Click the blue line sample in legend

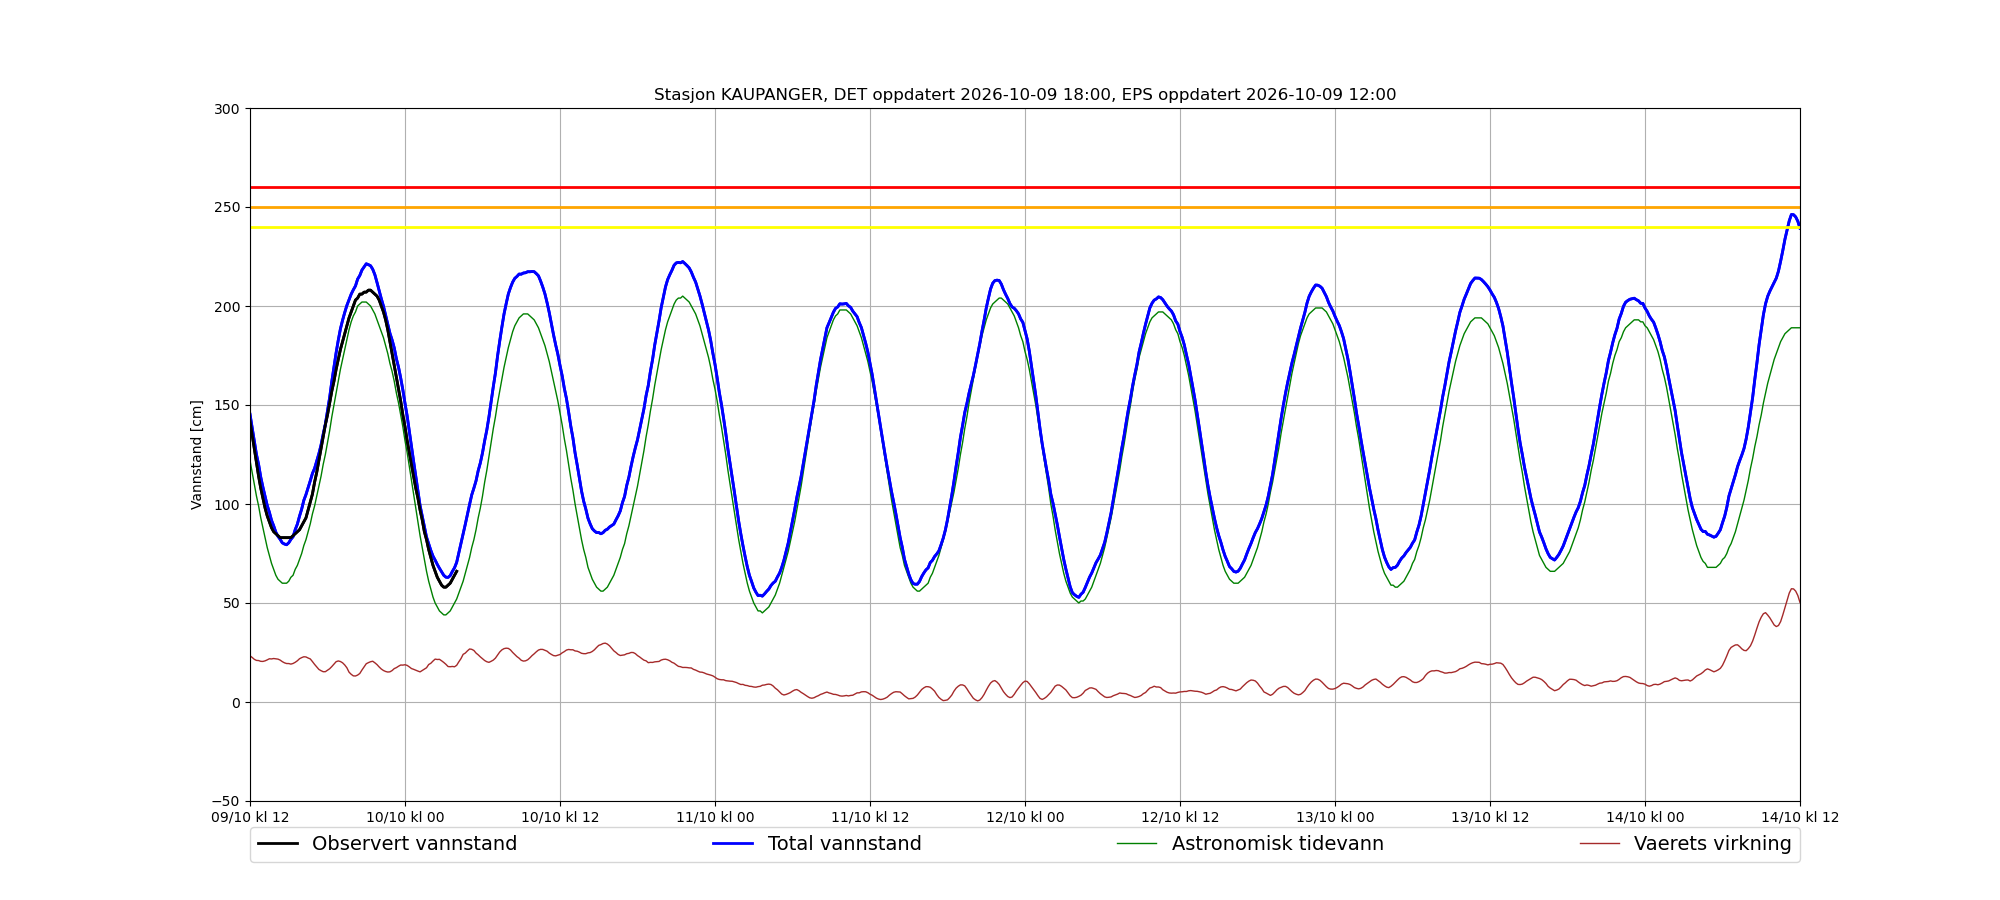pos(733,844)
